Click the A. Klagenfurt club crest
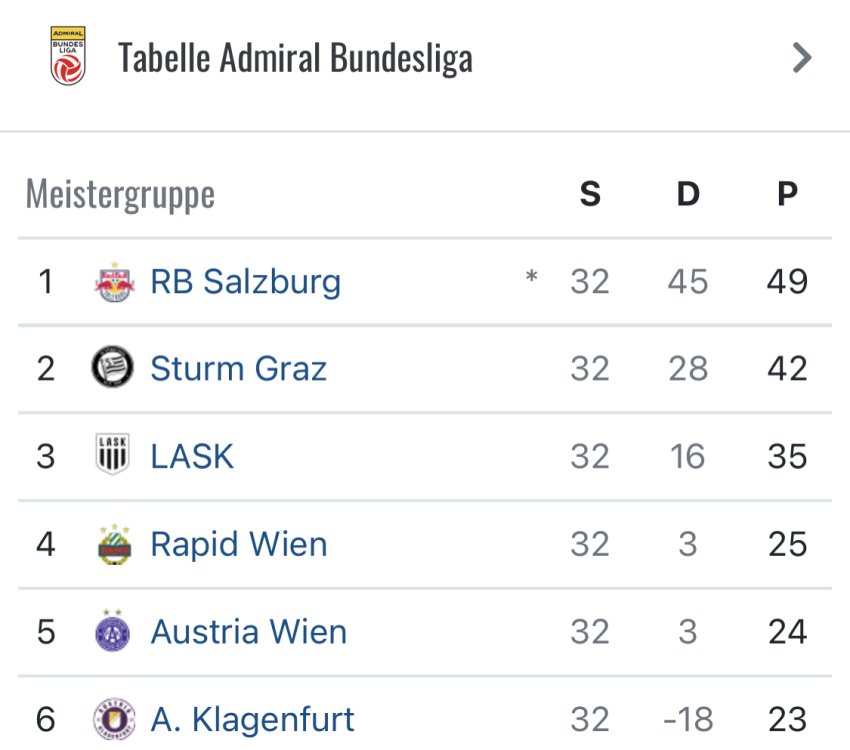 (113, 719)
